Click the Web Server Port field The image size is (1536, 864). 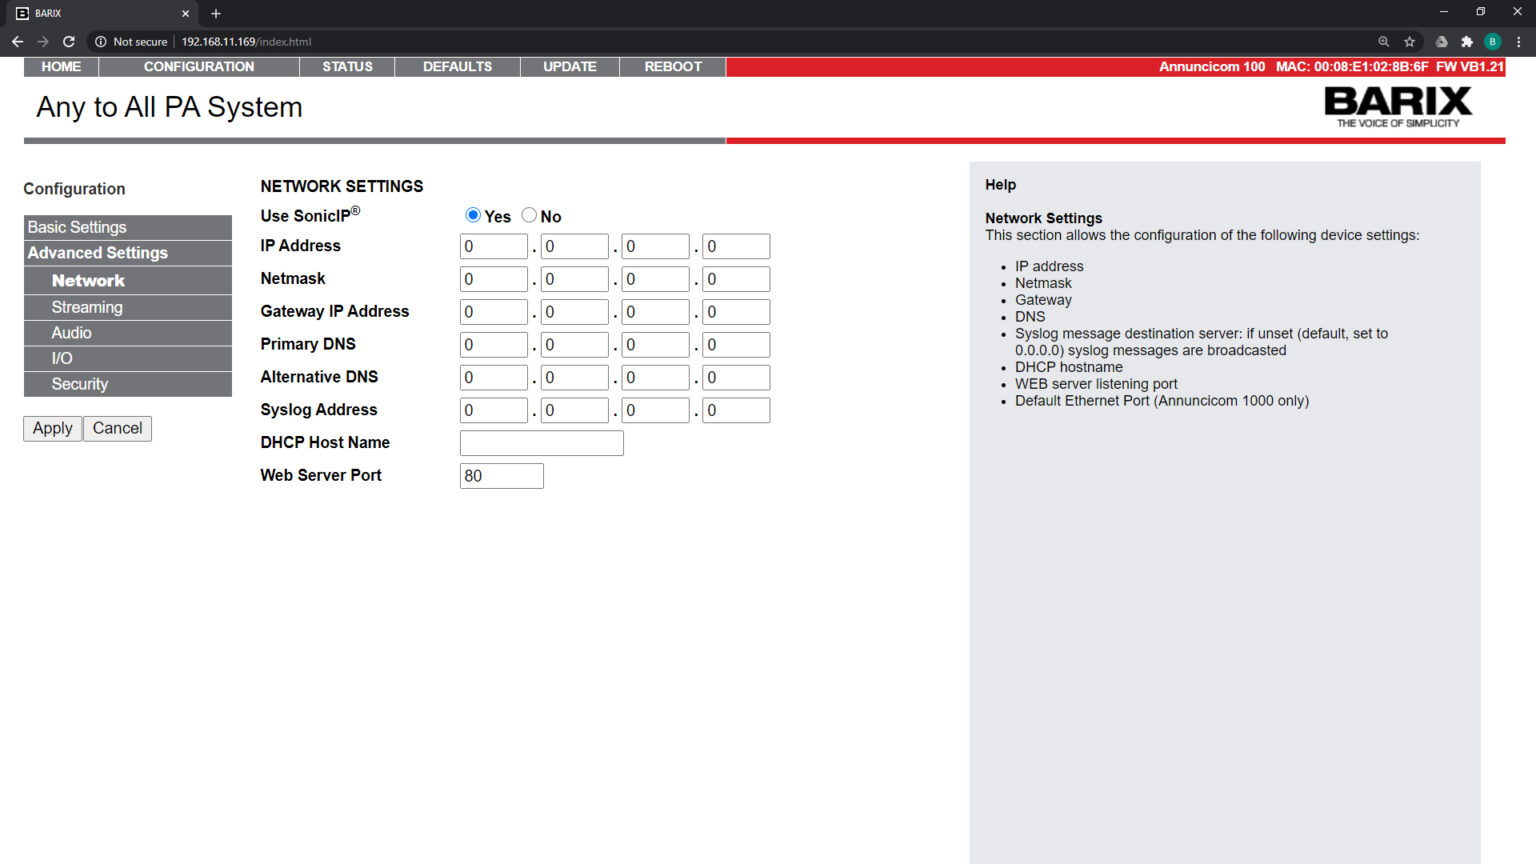[x=501, y=476]
